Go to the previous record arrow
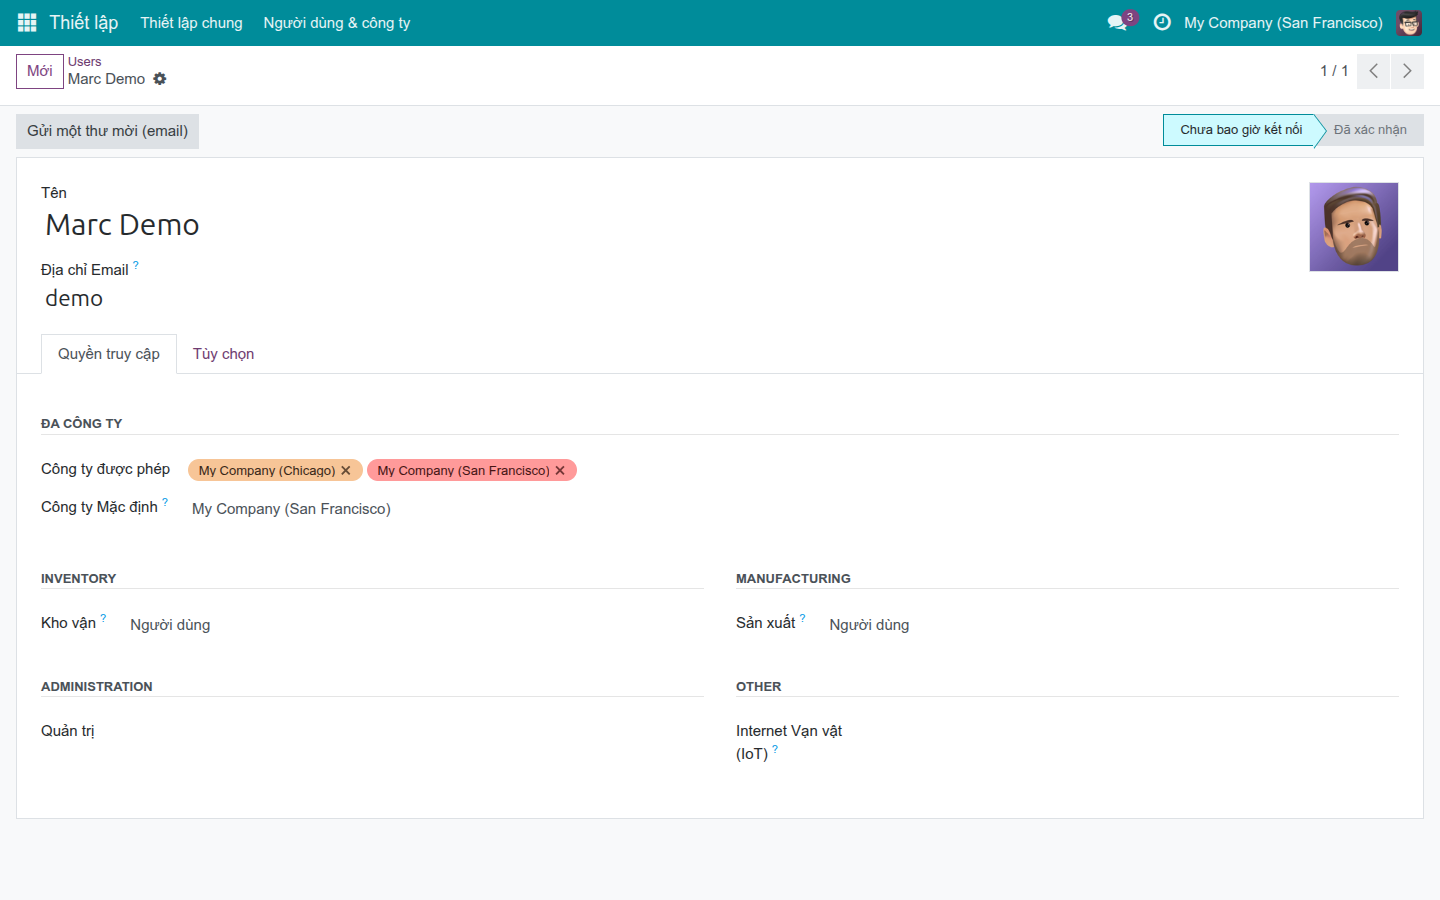This screenshot has height=900, width=1440. tap(1373, 71)
